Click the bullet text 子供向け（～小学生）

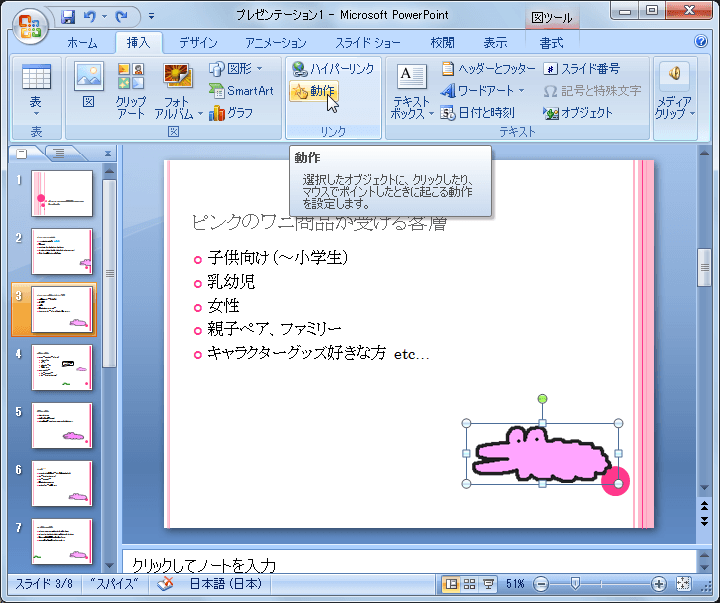click(x=278, y=258)
